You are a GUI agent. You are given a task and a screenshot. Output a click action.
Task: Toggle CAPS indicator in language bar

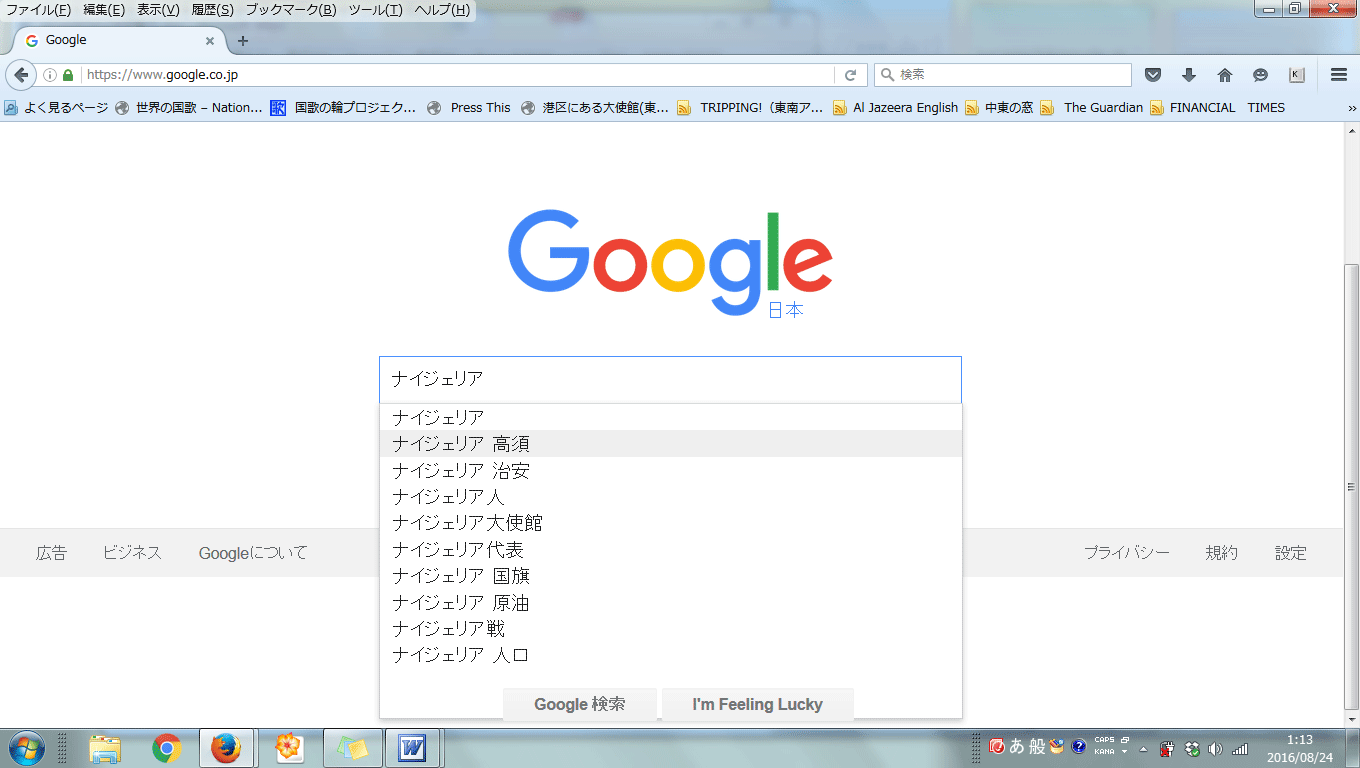(1104, 740)
